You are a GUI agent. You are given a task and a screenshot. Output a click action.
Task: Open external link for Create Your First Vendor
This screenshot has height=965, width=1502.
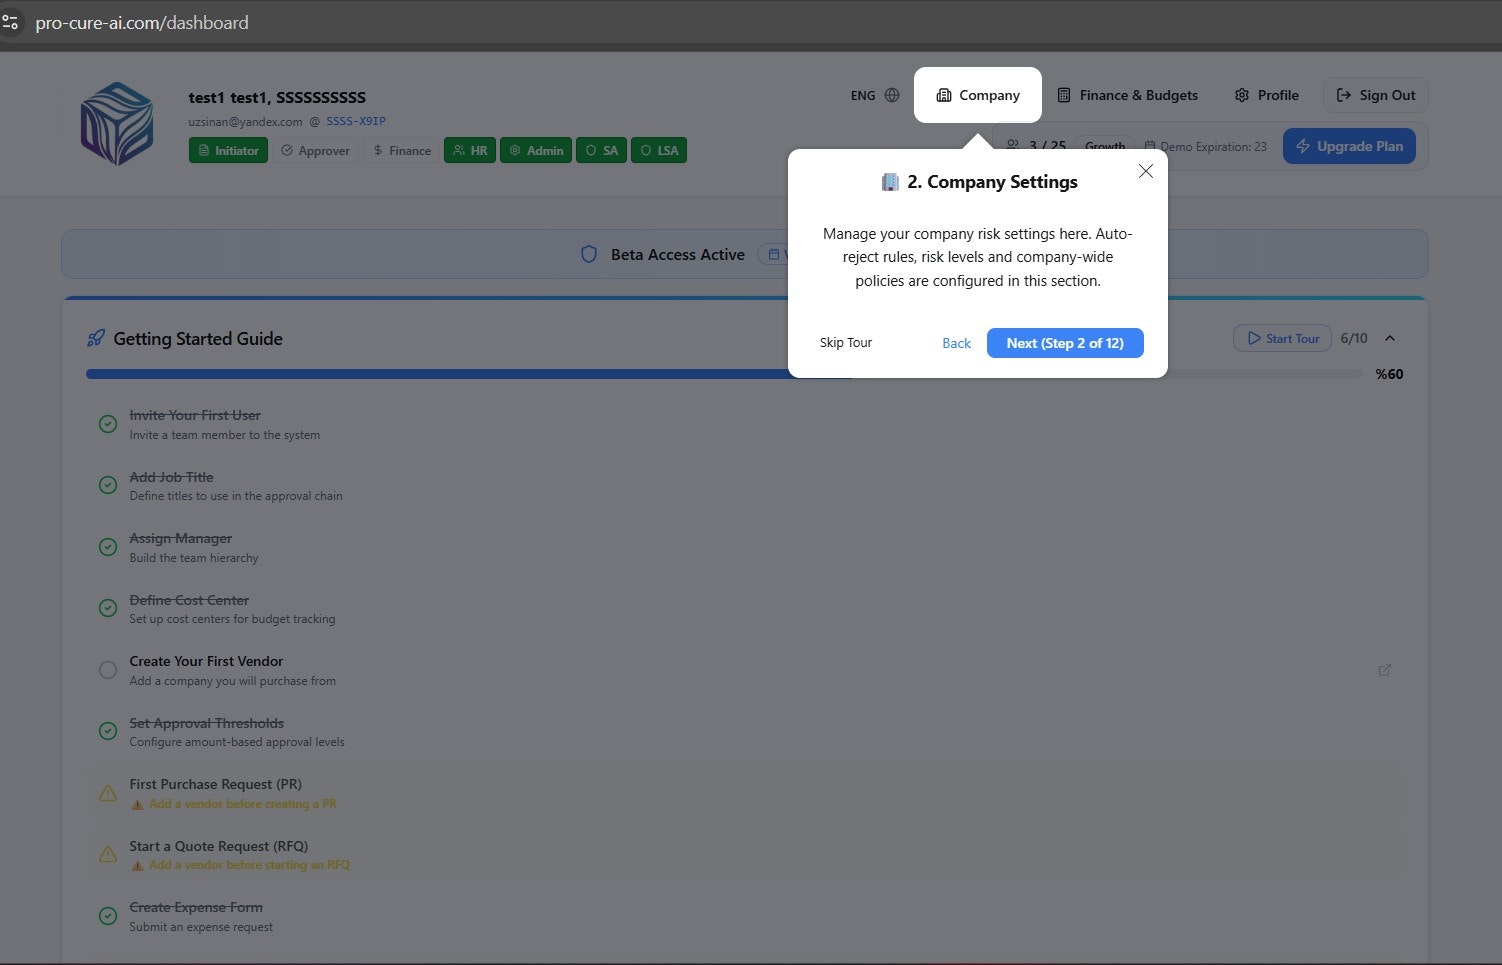pos(1385,670)
